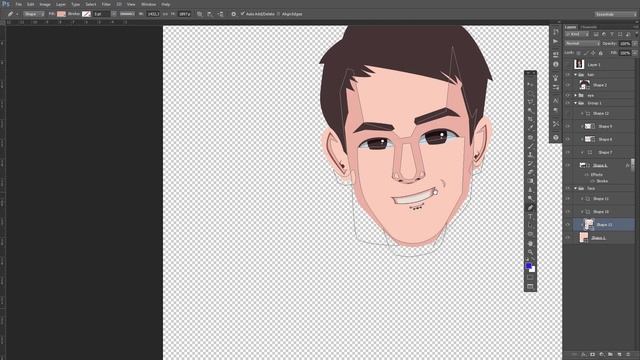Collapse the face layer group
Screen dimensions: 640x360
(576, 189)
